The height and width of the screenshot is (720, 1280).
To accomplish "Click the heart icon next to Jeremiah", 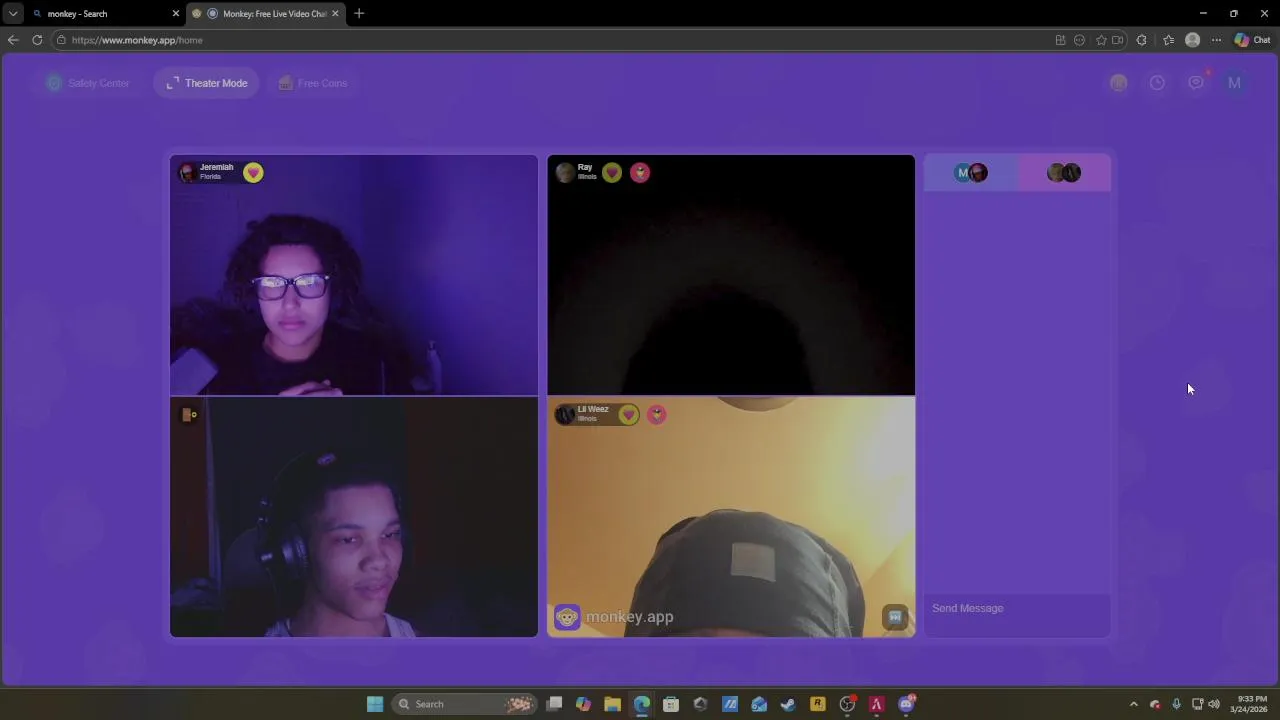I will click(x=253, y=172).
